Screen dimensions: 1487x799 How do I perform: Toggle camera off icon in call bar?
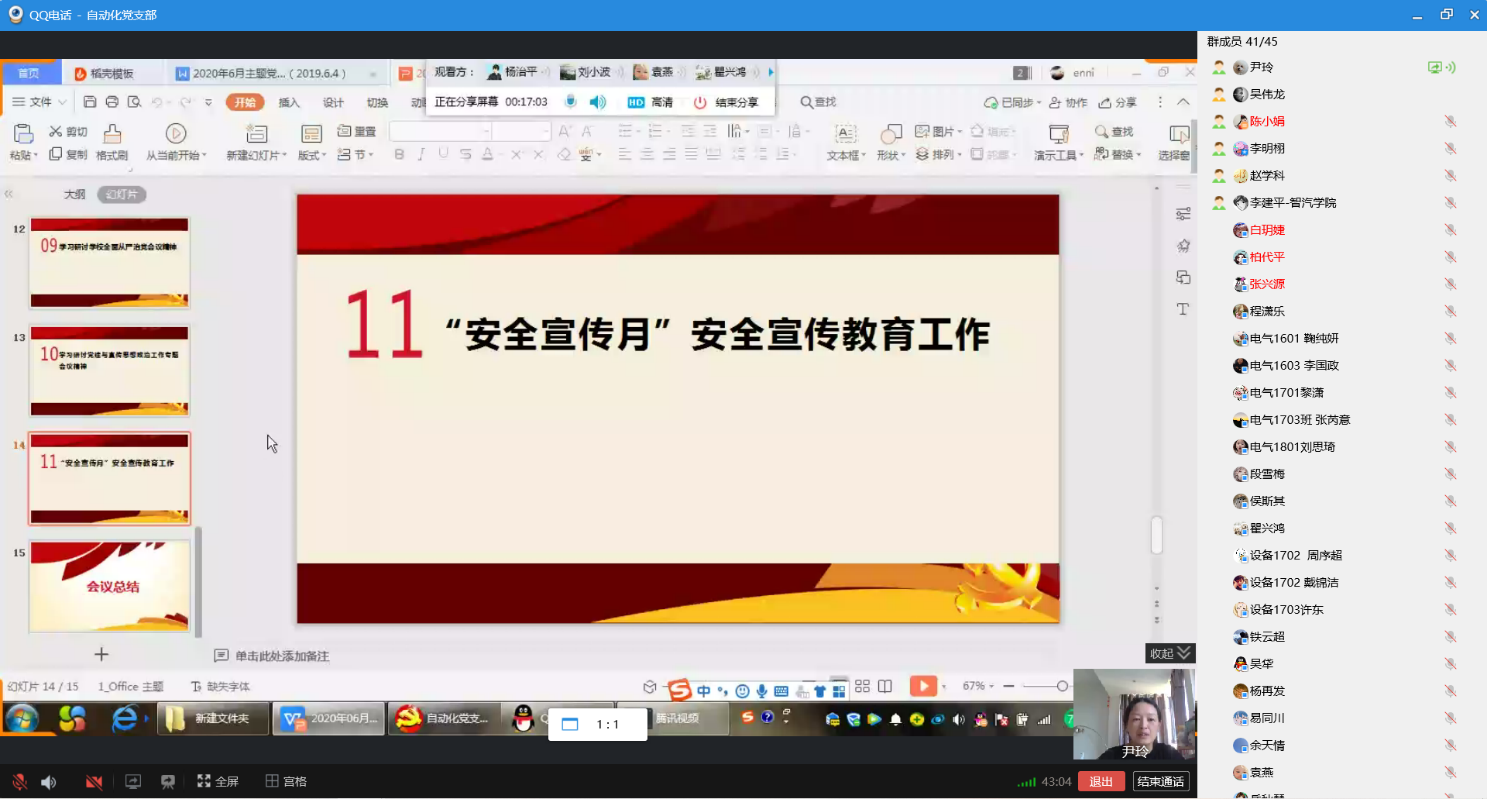(94, 782)
